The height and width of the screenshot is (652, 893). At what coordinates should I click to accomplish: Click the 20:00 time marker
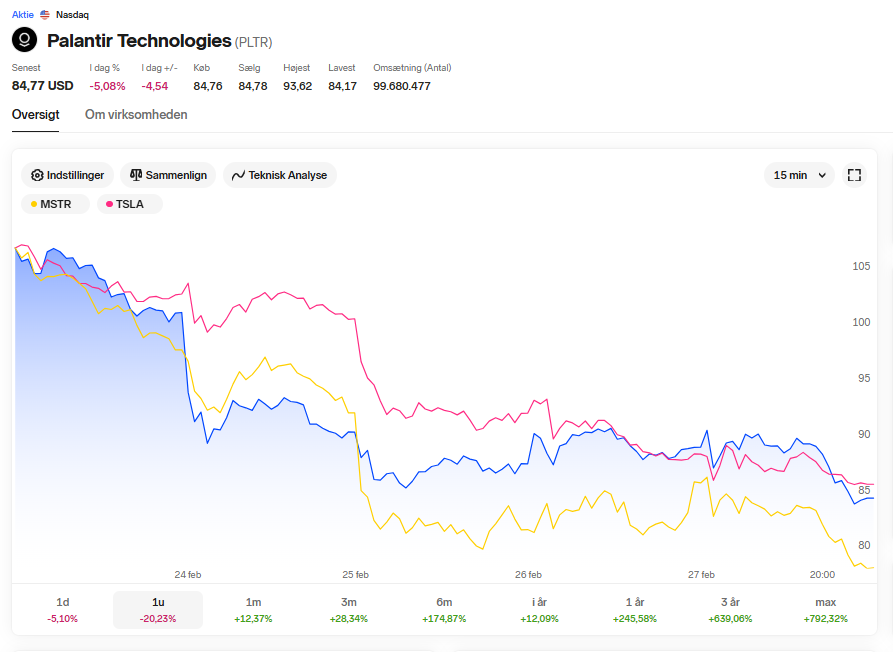(822, 575)
